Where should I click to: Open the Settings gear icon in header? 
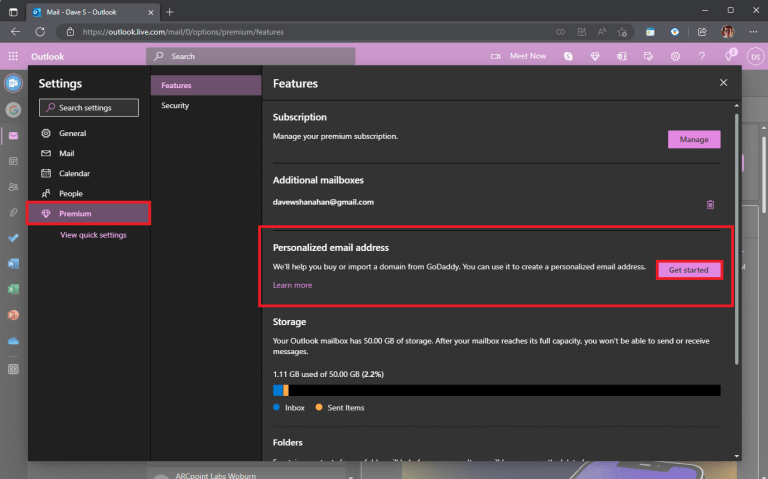click(x=675, y=56)
